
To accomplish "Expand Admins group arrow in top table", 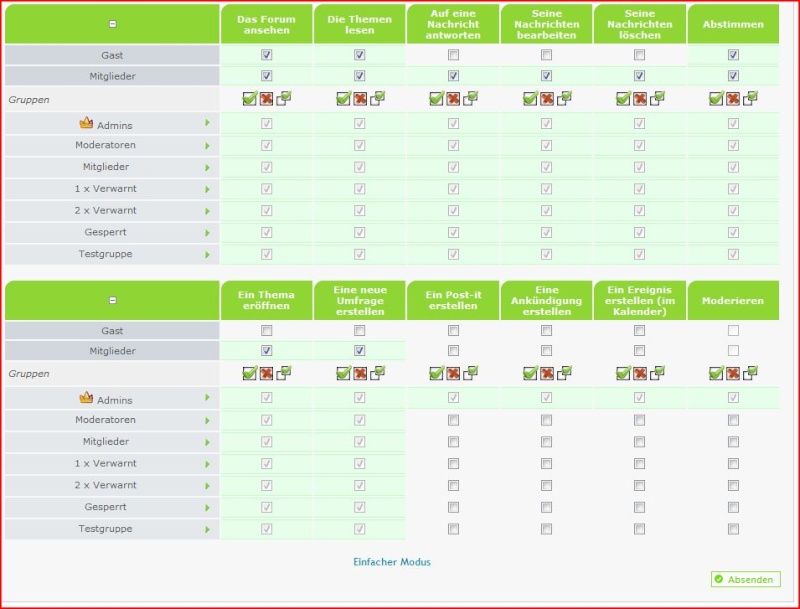I will tap(207, 123).
